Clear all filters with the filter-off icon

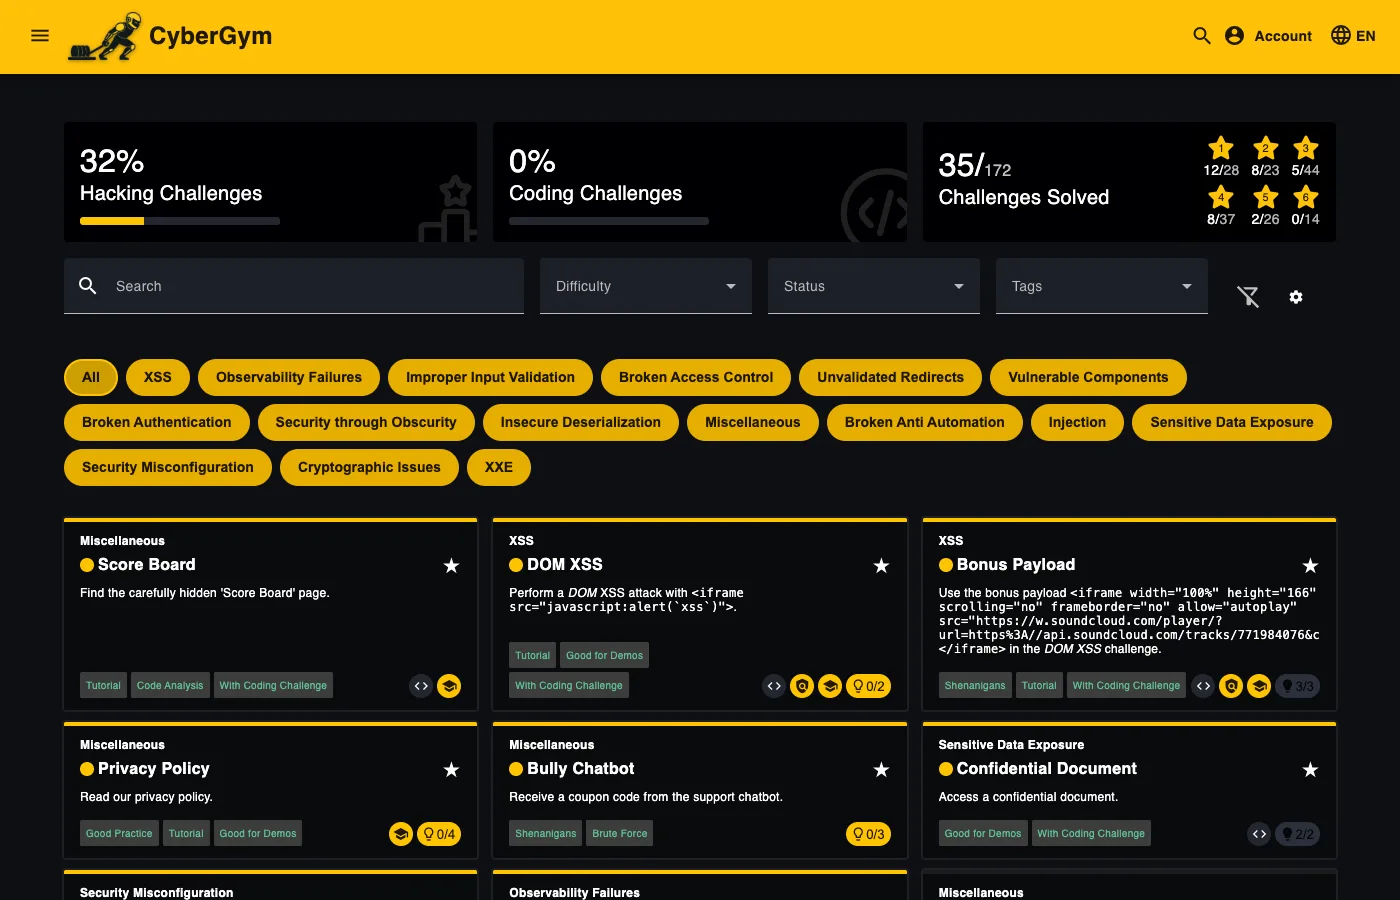coord(1248,296)
